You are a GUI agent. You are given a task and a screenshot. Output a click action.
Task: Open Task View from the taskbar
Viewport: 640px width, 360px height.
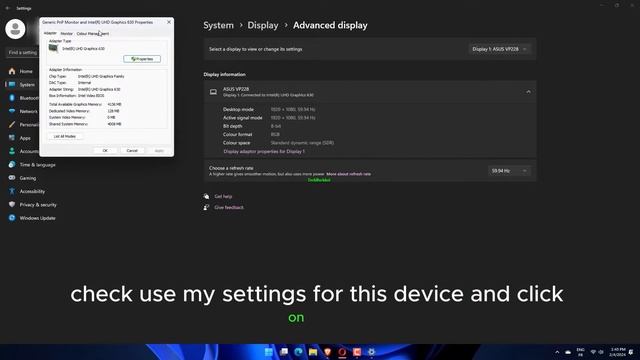pos(284,352)
